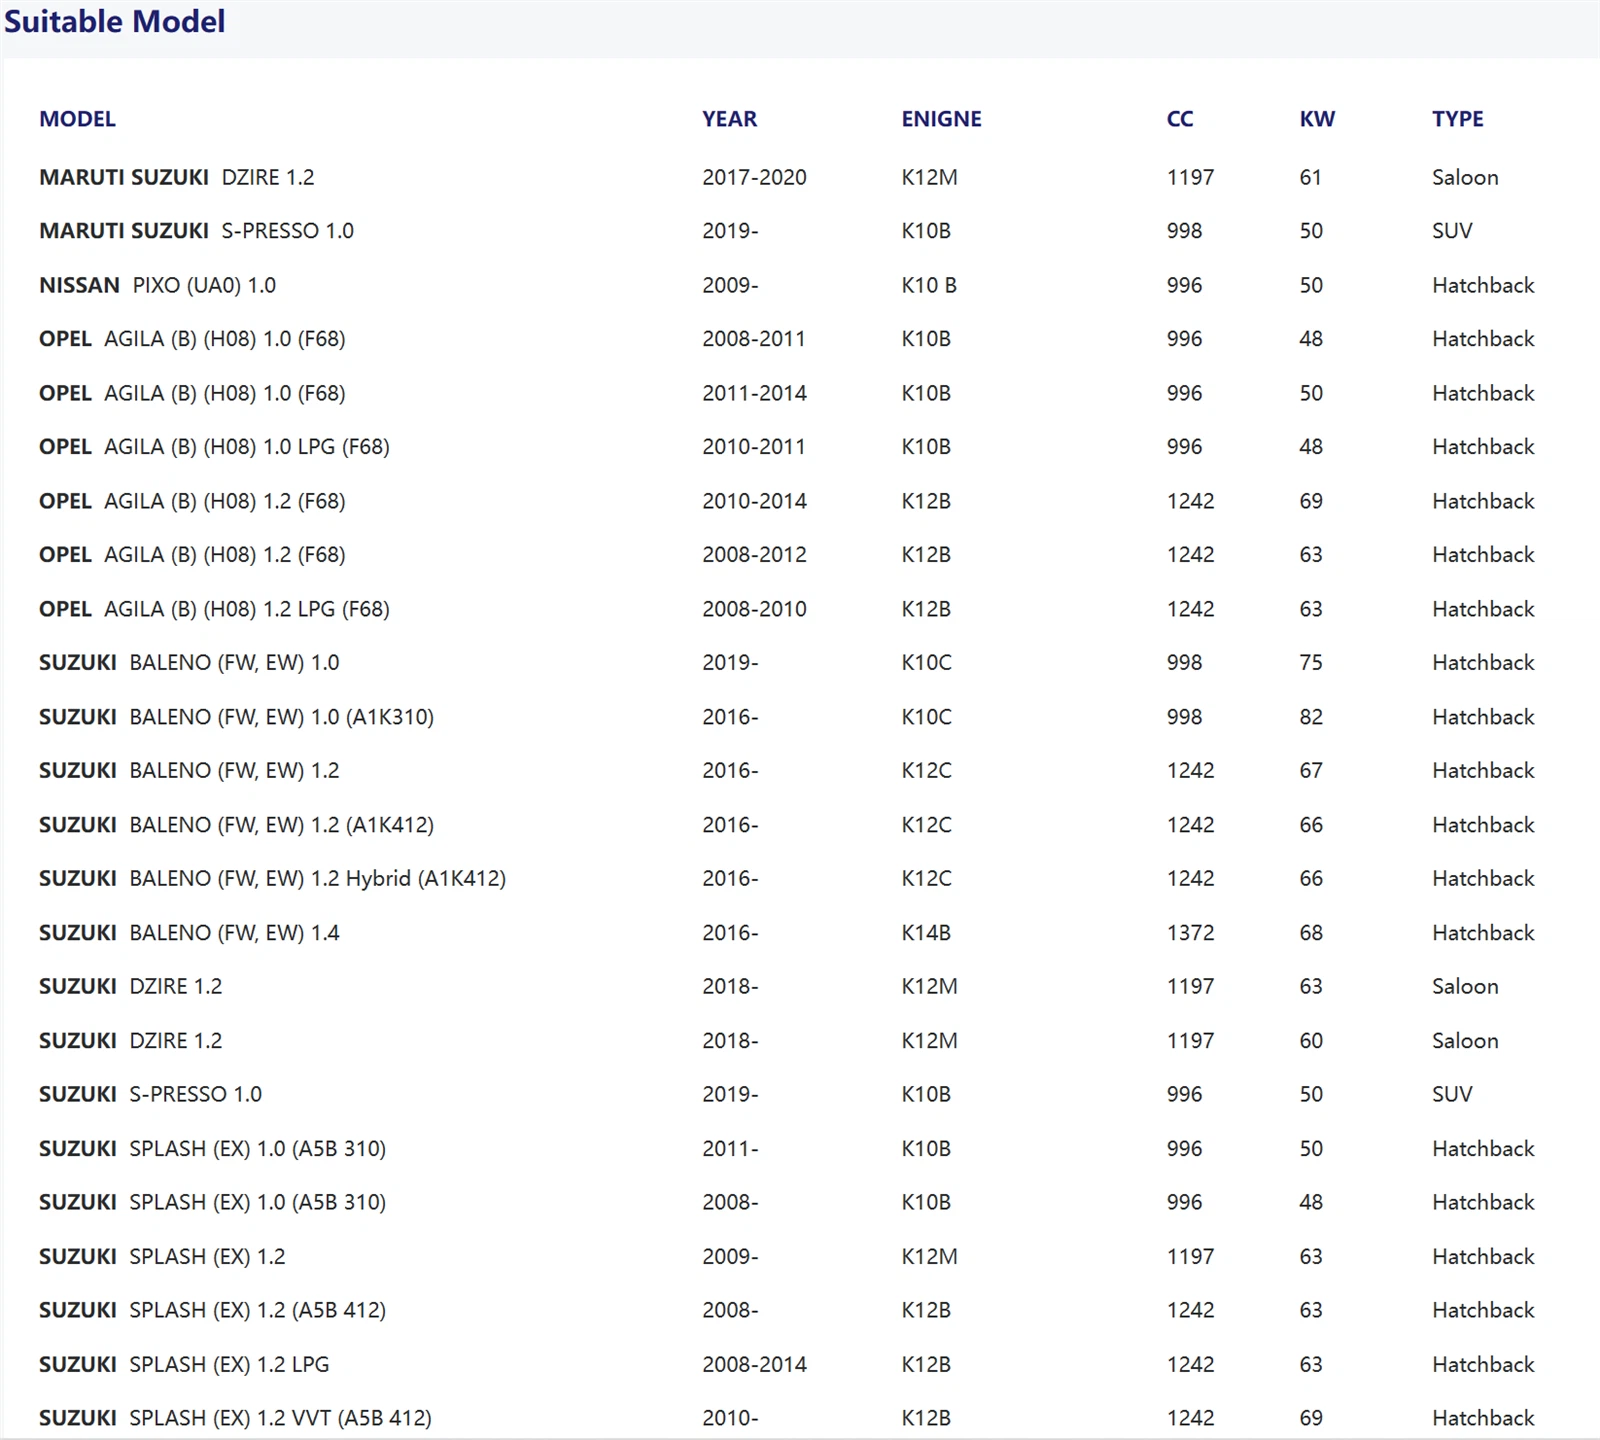
Task: Click NISSAN PIXO (UA0) 1.0 model cell
Action: tap(158, 285)
